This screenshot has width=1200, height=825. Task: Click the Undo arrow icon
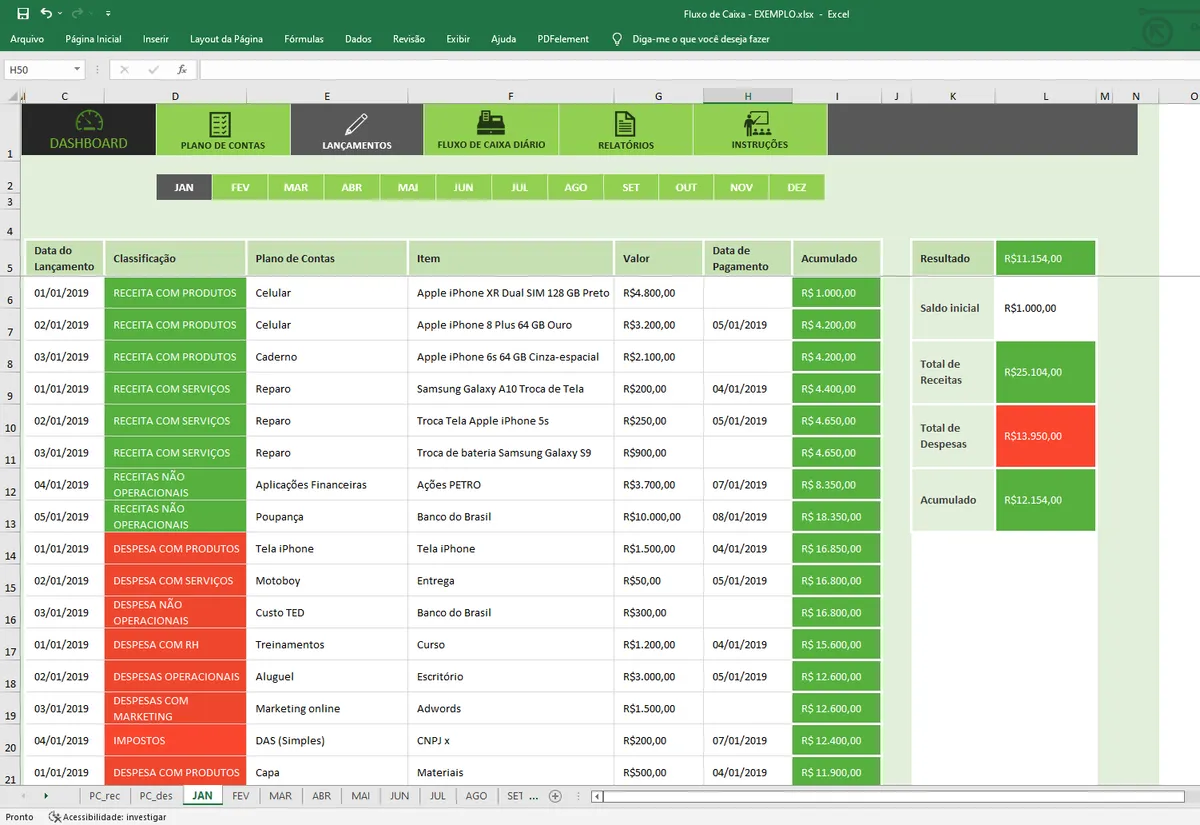coord(46,14)
